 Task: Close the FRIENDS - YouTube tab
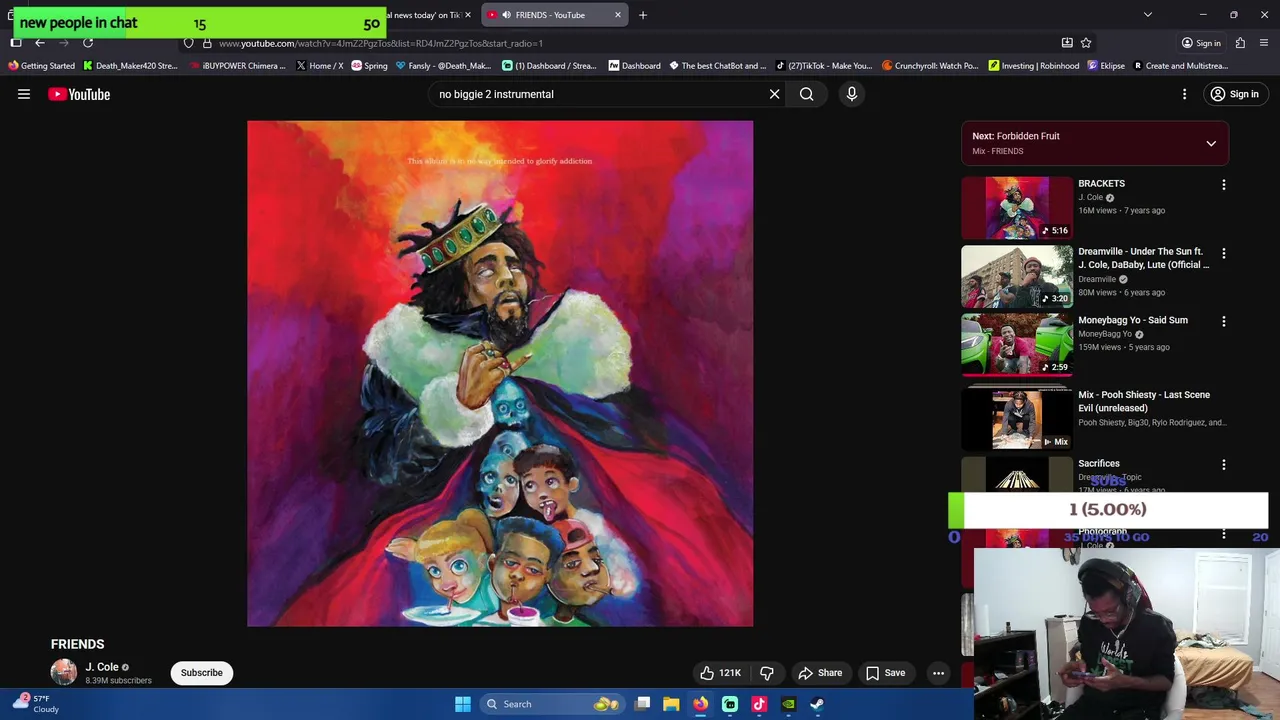(618, 15)
